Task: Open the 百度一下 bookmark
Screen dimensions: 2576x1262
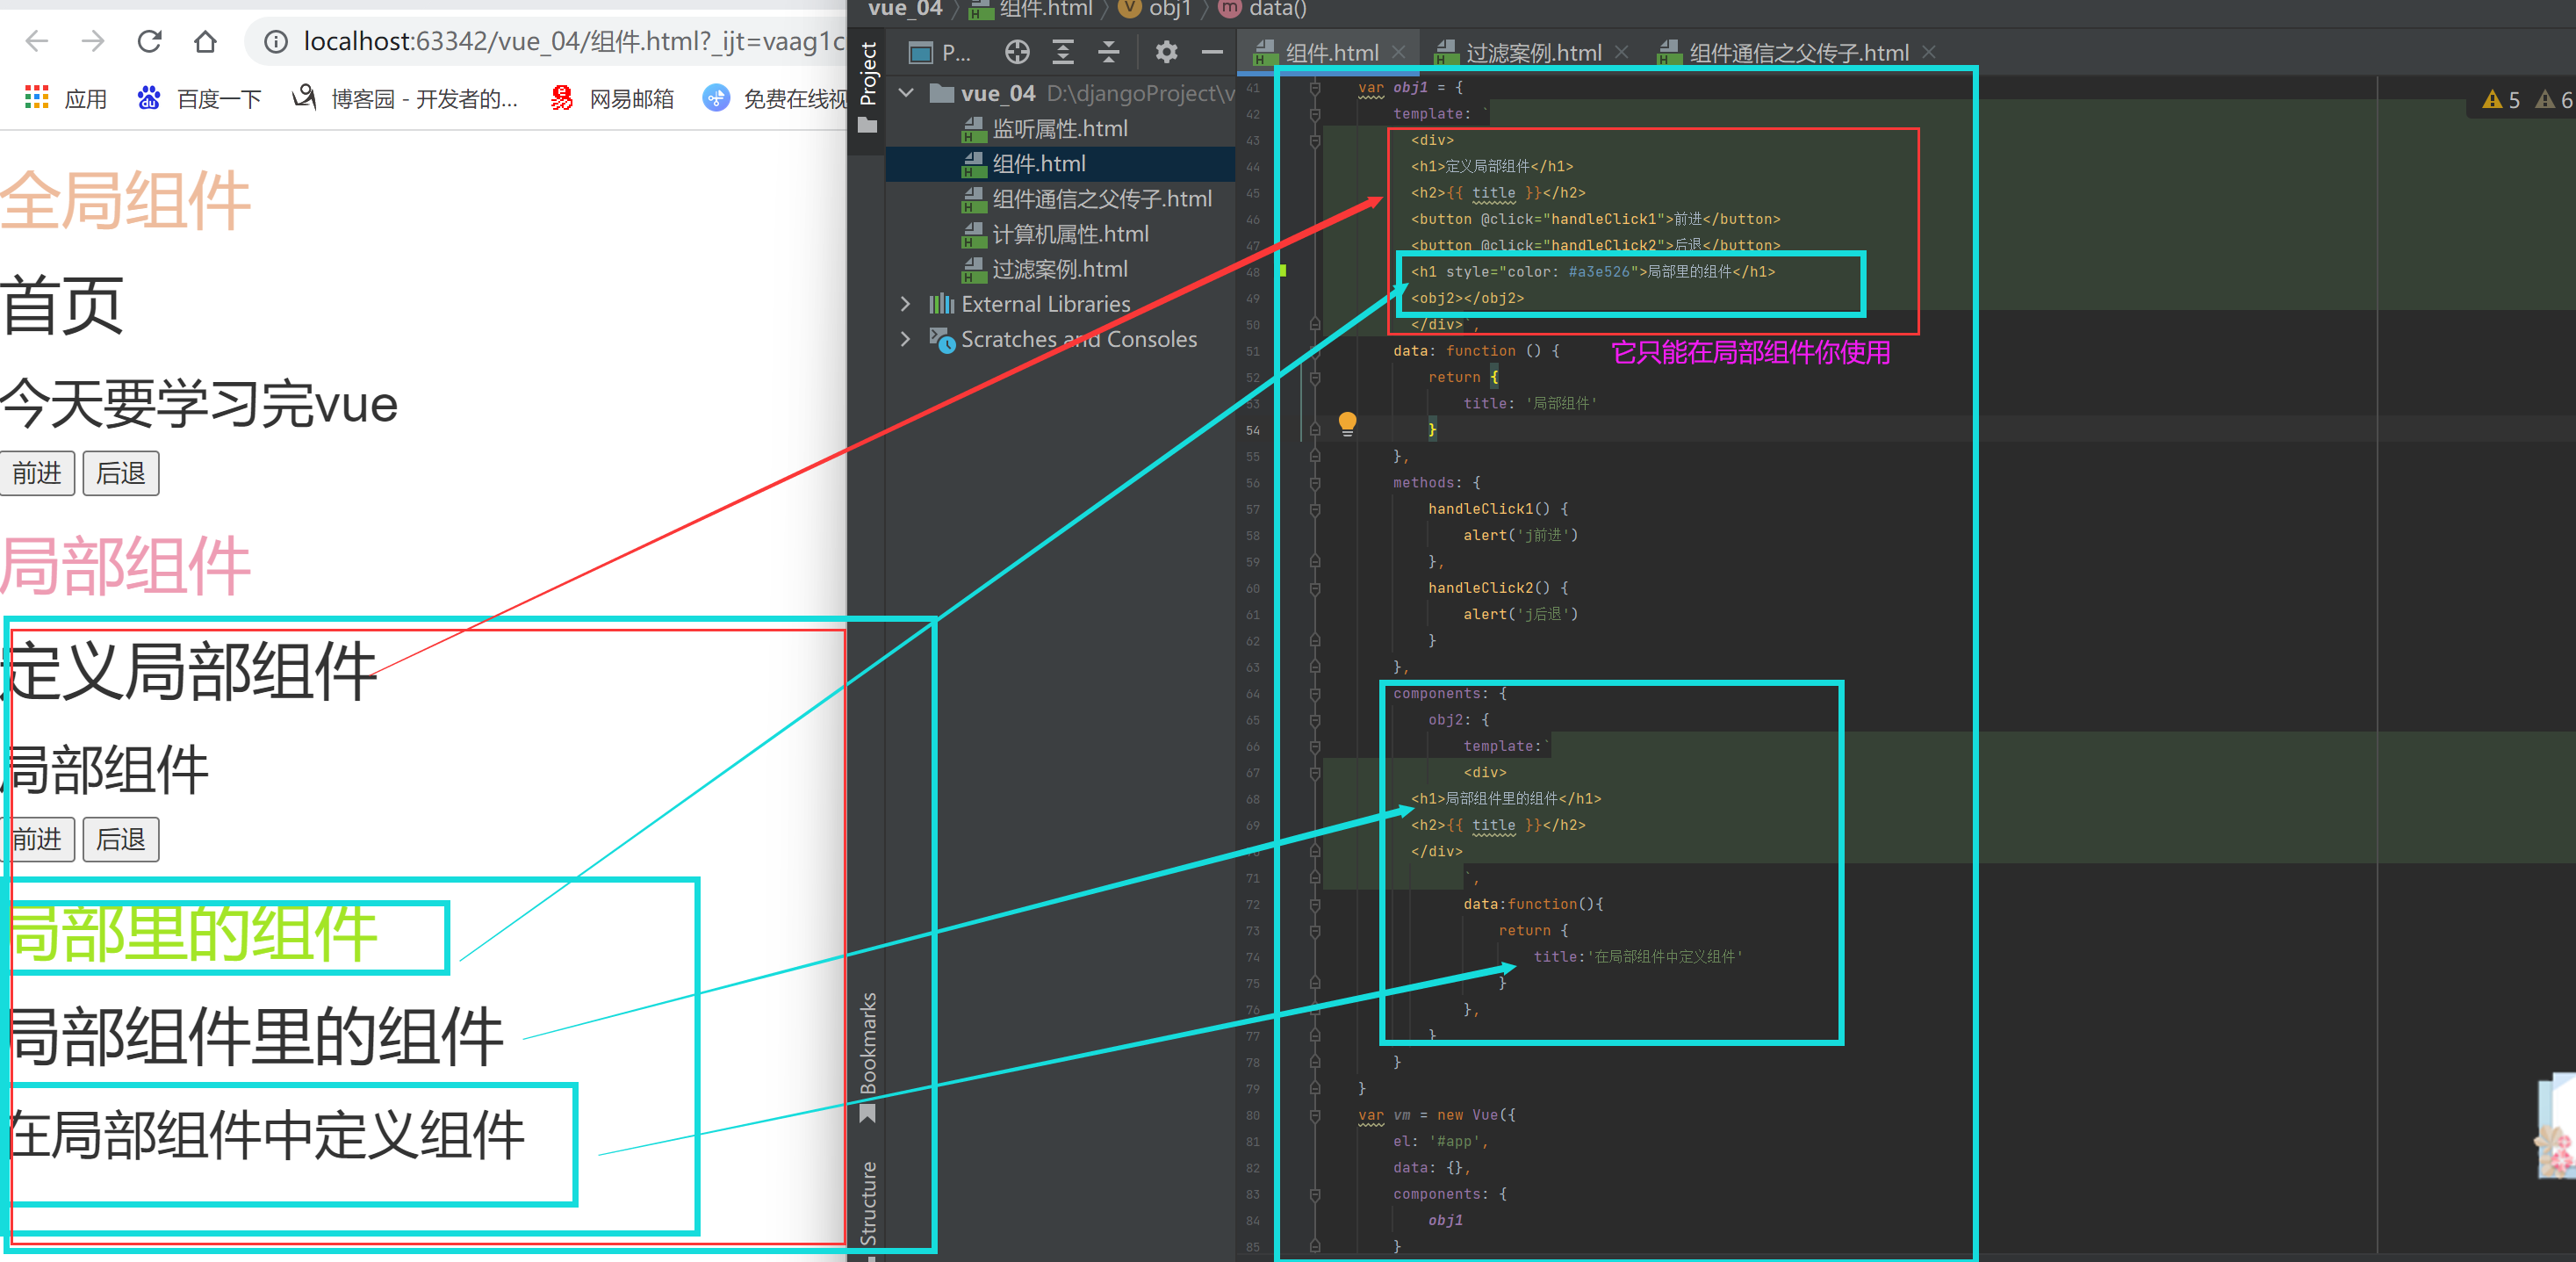Action: tap(200, 99)
